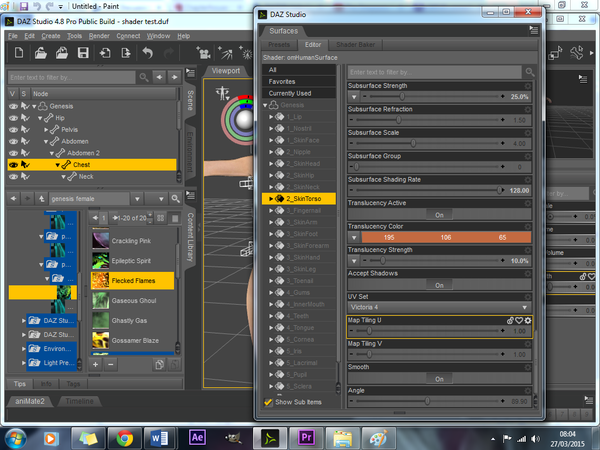Switch to the Presets tab

click(x=279, y=45)
